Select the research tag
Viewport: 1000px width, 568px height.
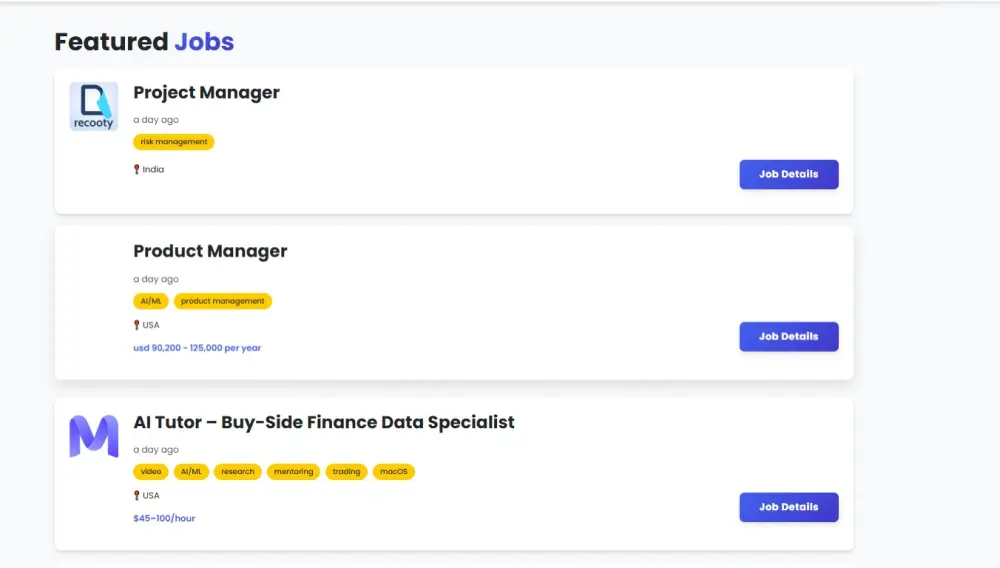(x=238, y=472)
